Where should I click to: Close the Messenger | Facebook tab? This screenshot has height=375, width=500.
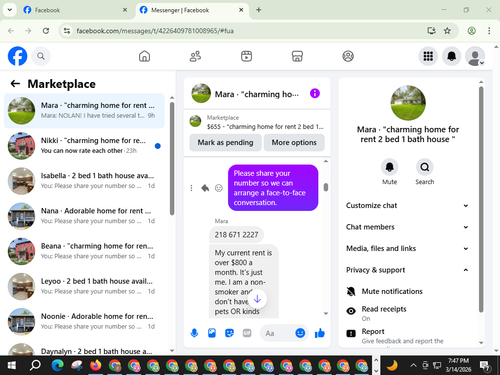[x=241, y=10]
